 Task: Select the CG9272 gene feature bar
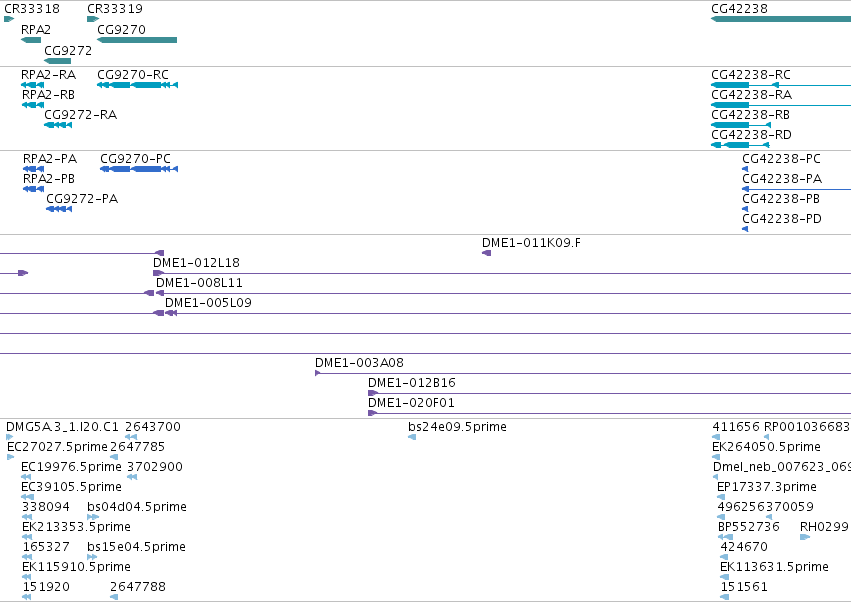click(x=58, y=61)
